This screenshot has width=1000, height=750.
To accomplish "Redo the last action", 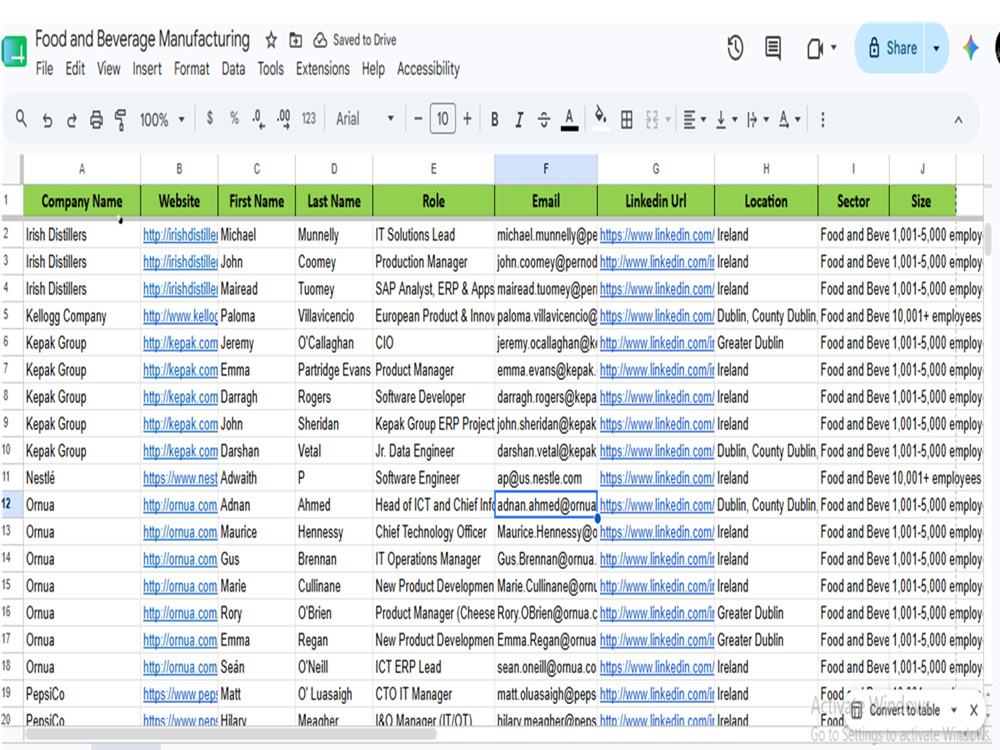I will tap(71, 120).
